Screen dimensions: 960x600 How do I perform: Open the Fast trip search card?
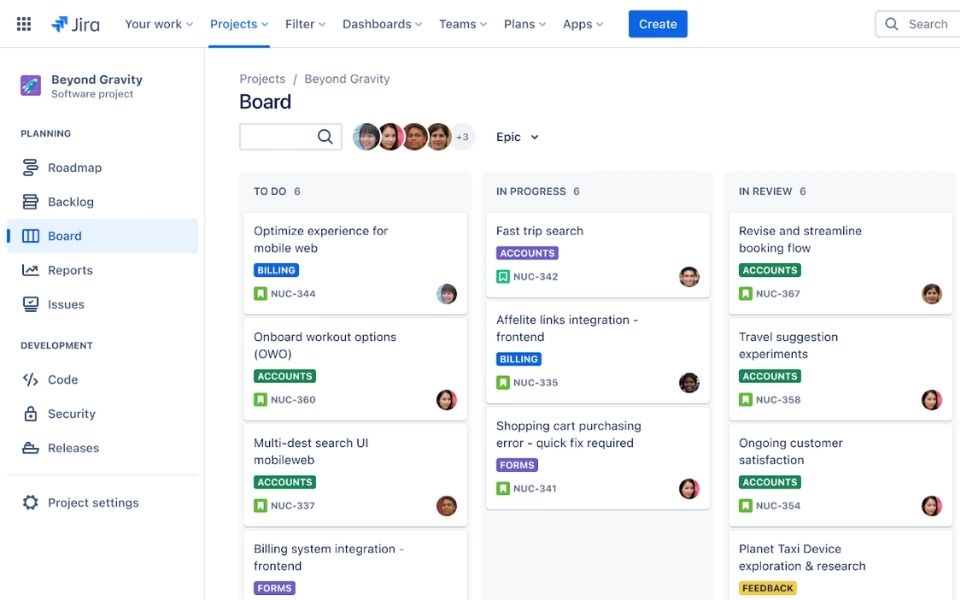pyautogui.click(x=539, y=231)
